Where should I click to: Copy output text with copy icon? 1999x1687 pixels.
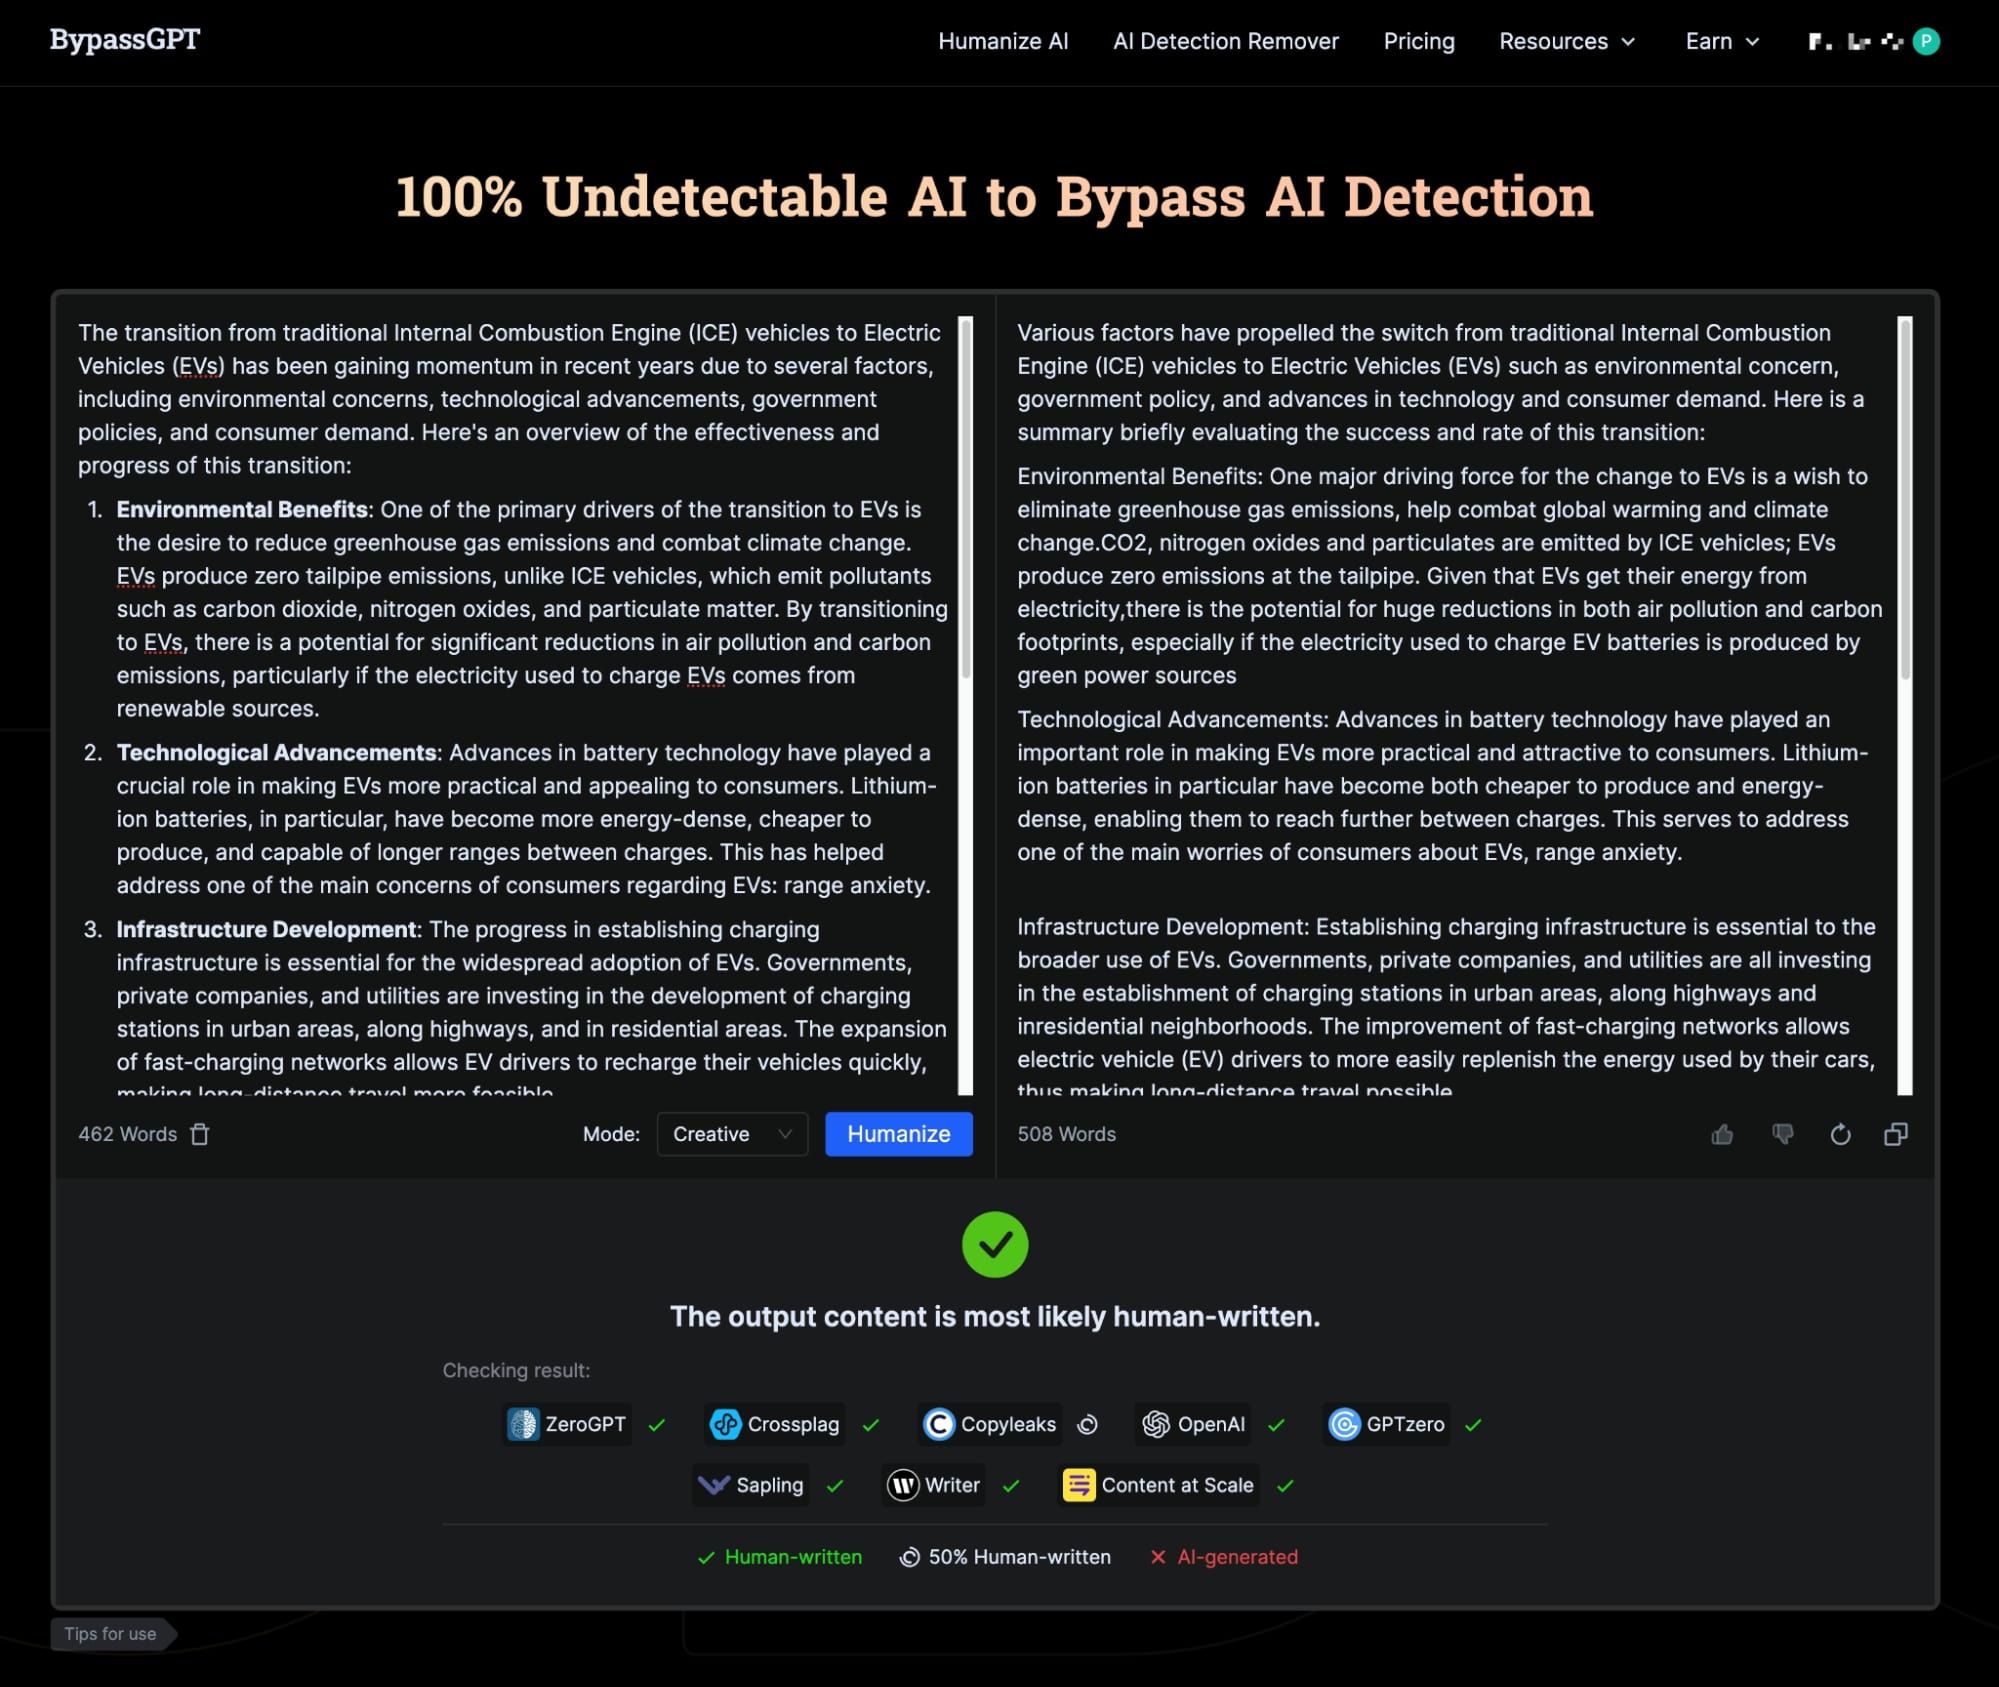point(1896,1134)
